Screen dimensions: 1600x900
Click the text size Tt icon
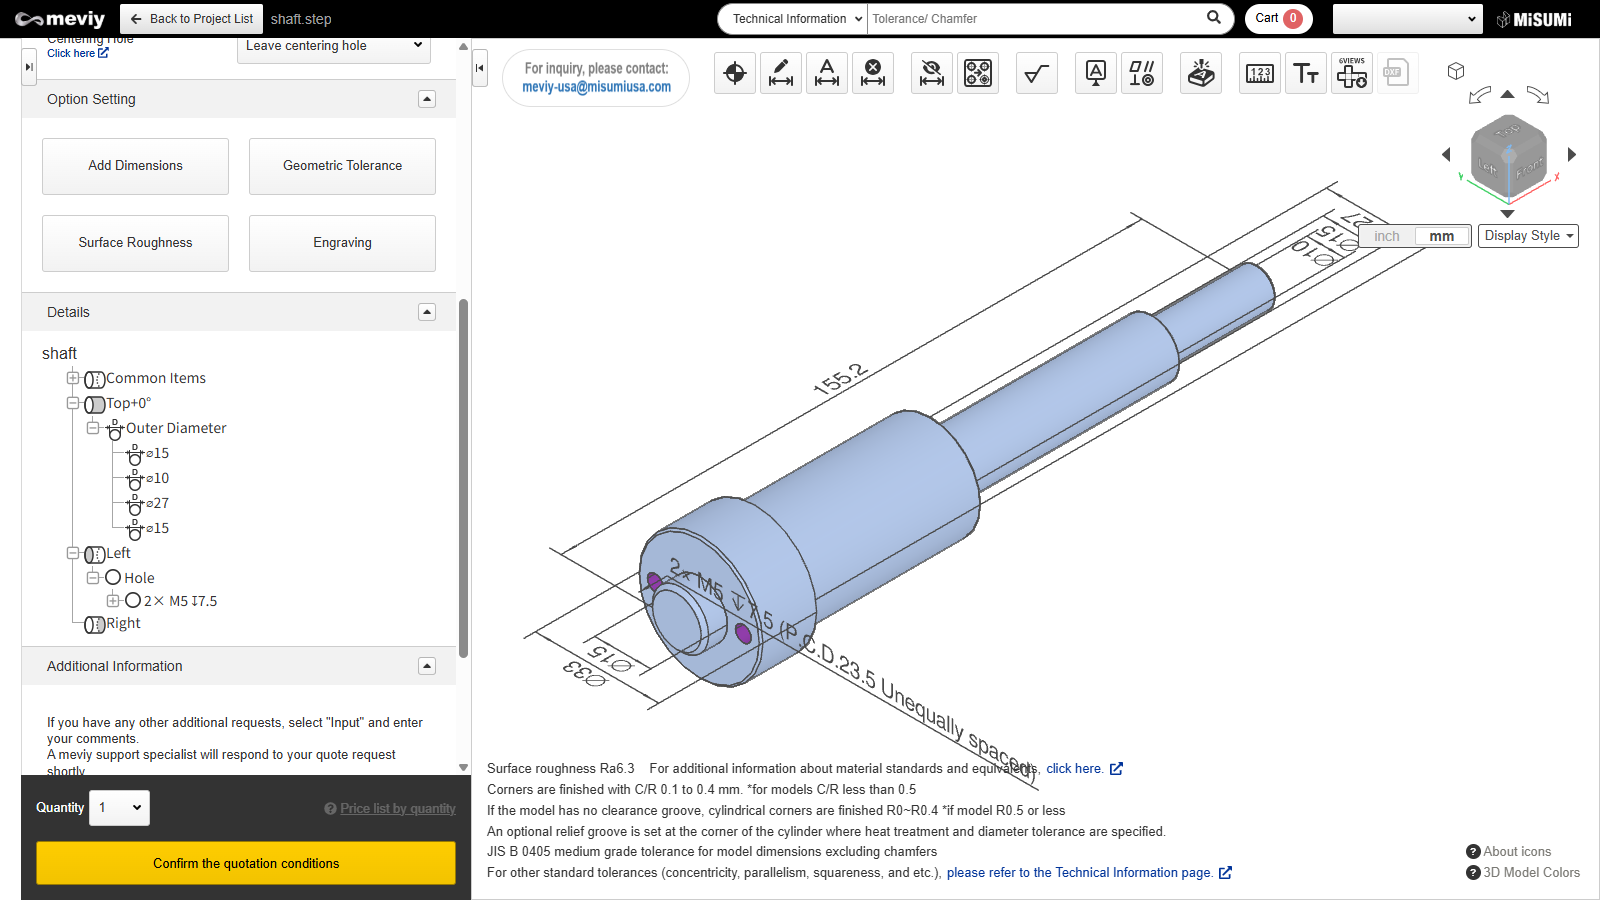[1305, 74]
